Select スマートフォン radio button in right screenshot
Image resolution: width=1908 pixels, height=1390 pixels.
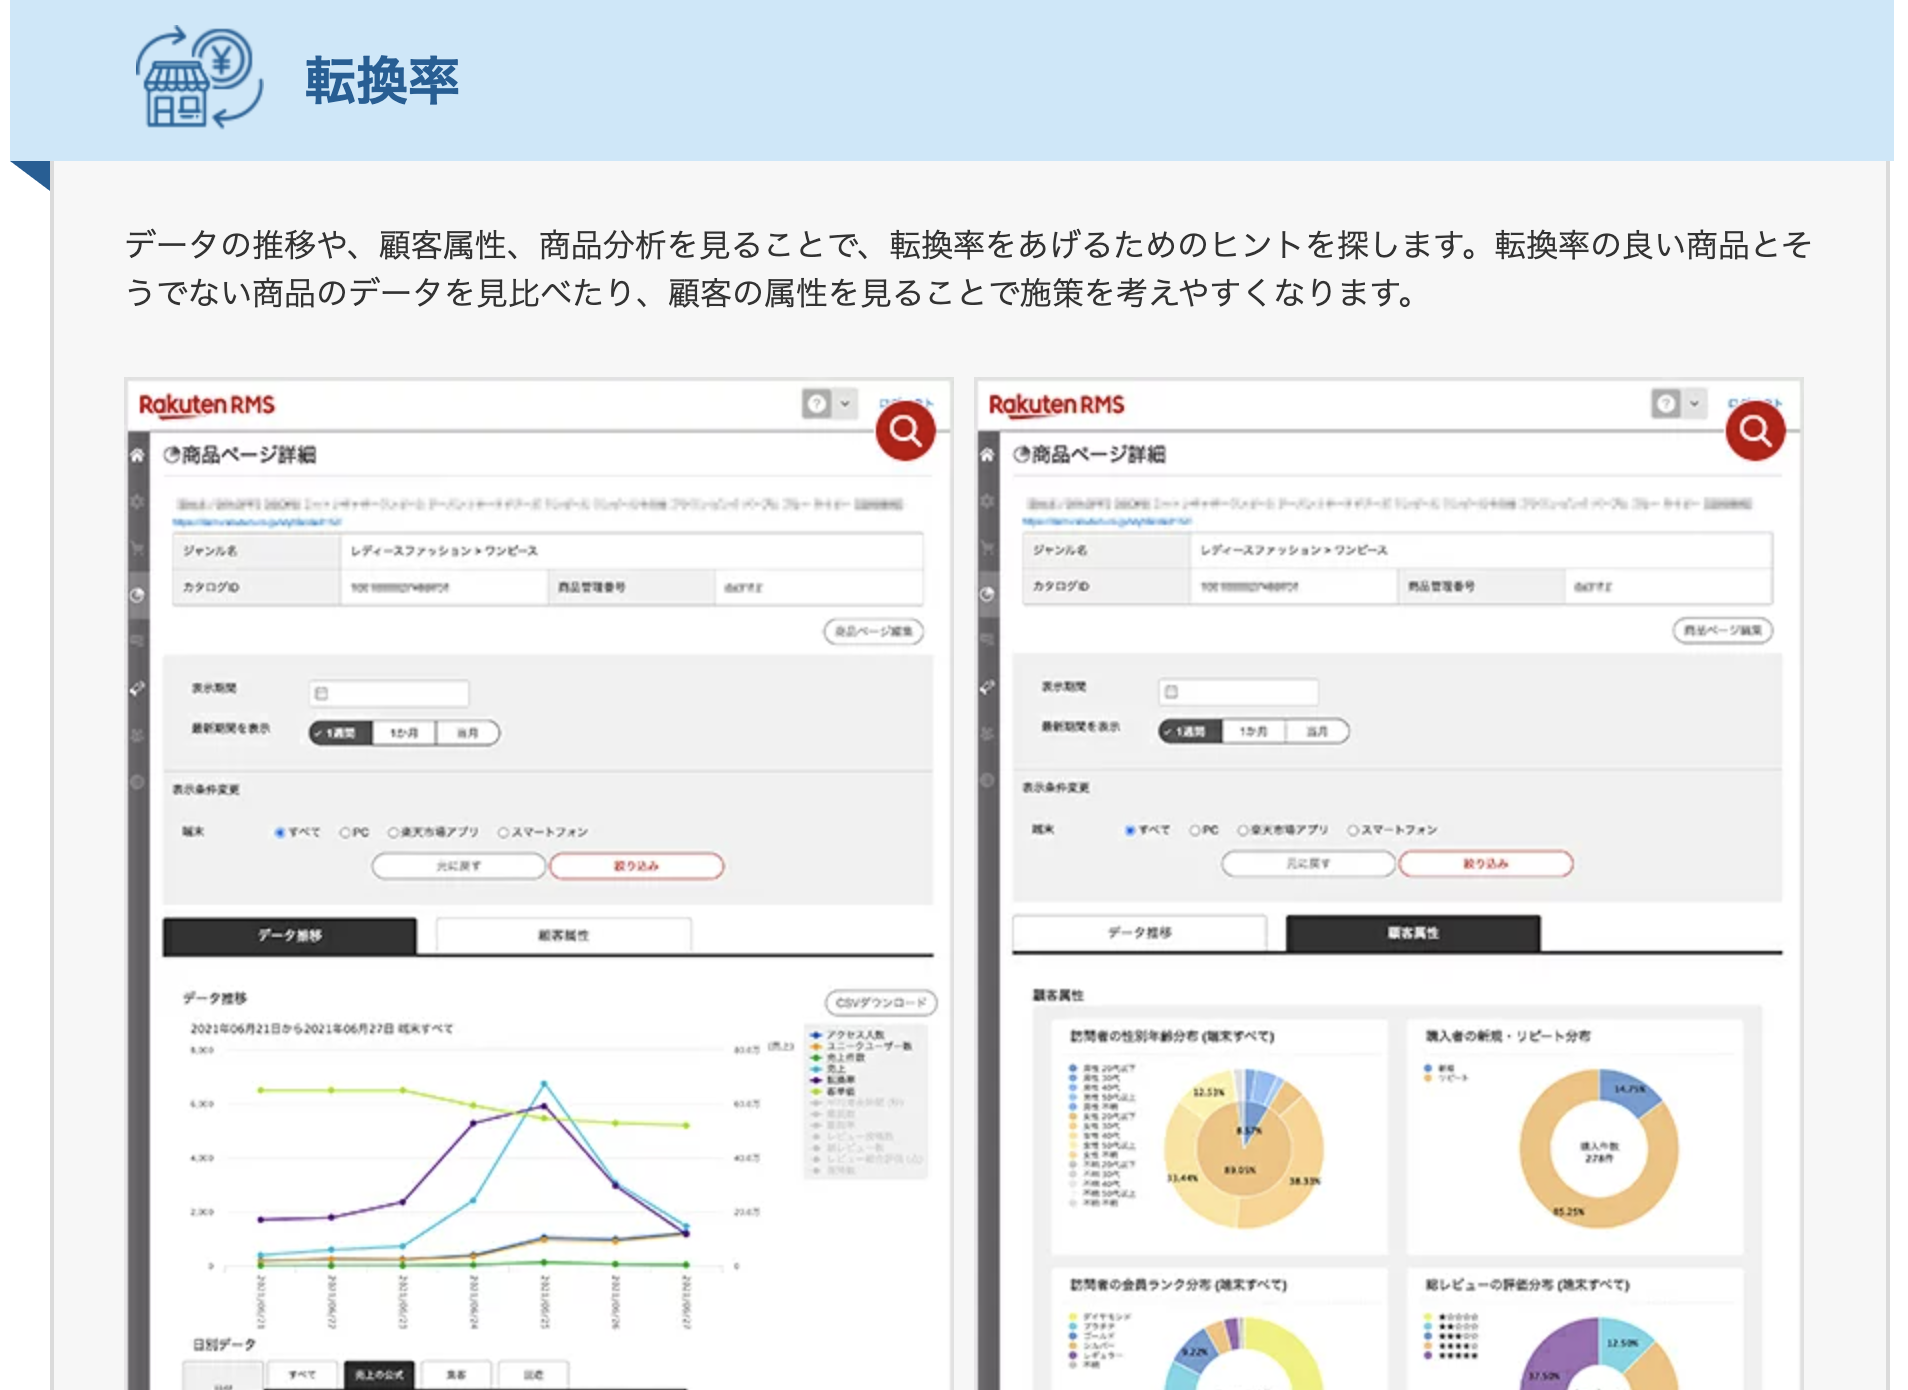coord(1353,830)
